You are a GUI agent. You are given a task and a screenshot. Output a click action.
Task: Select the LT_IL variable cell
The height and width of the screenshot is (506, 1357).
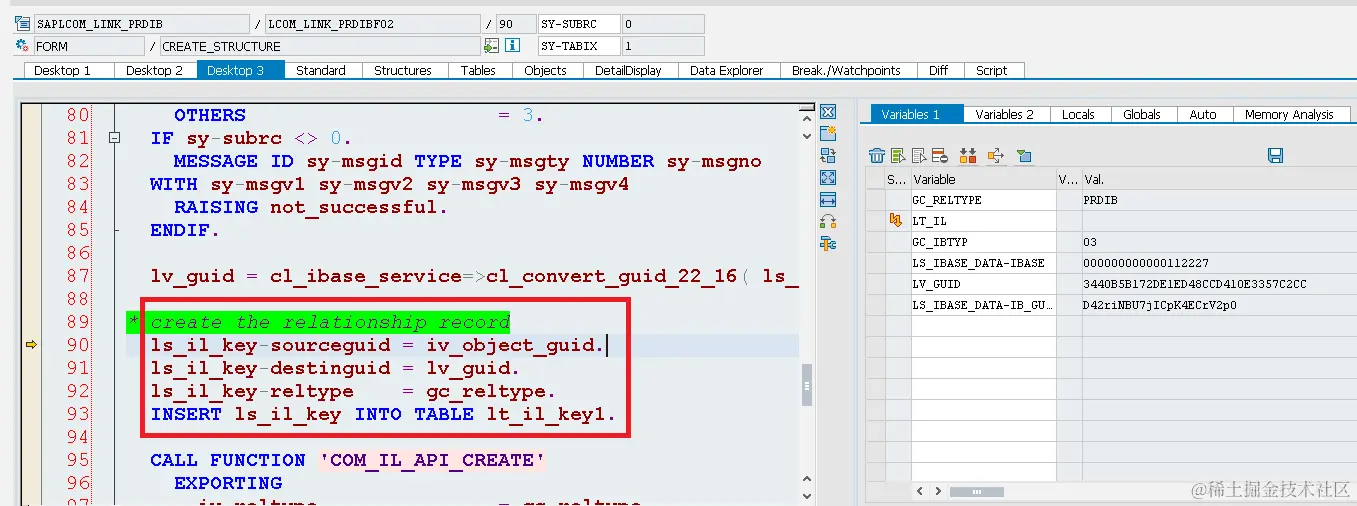tap(982, 221)
